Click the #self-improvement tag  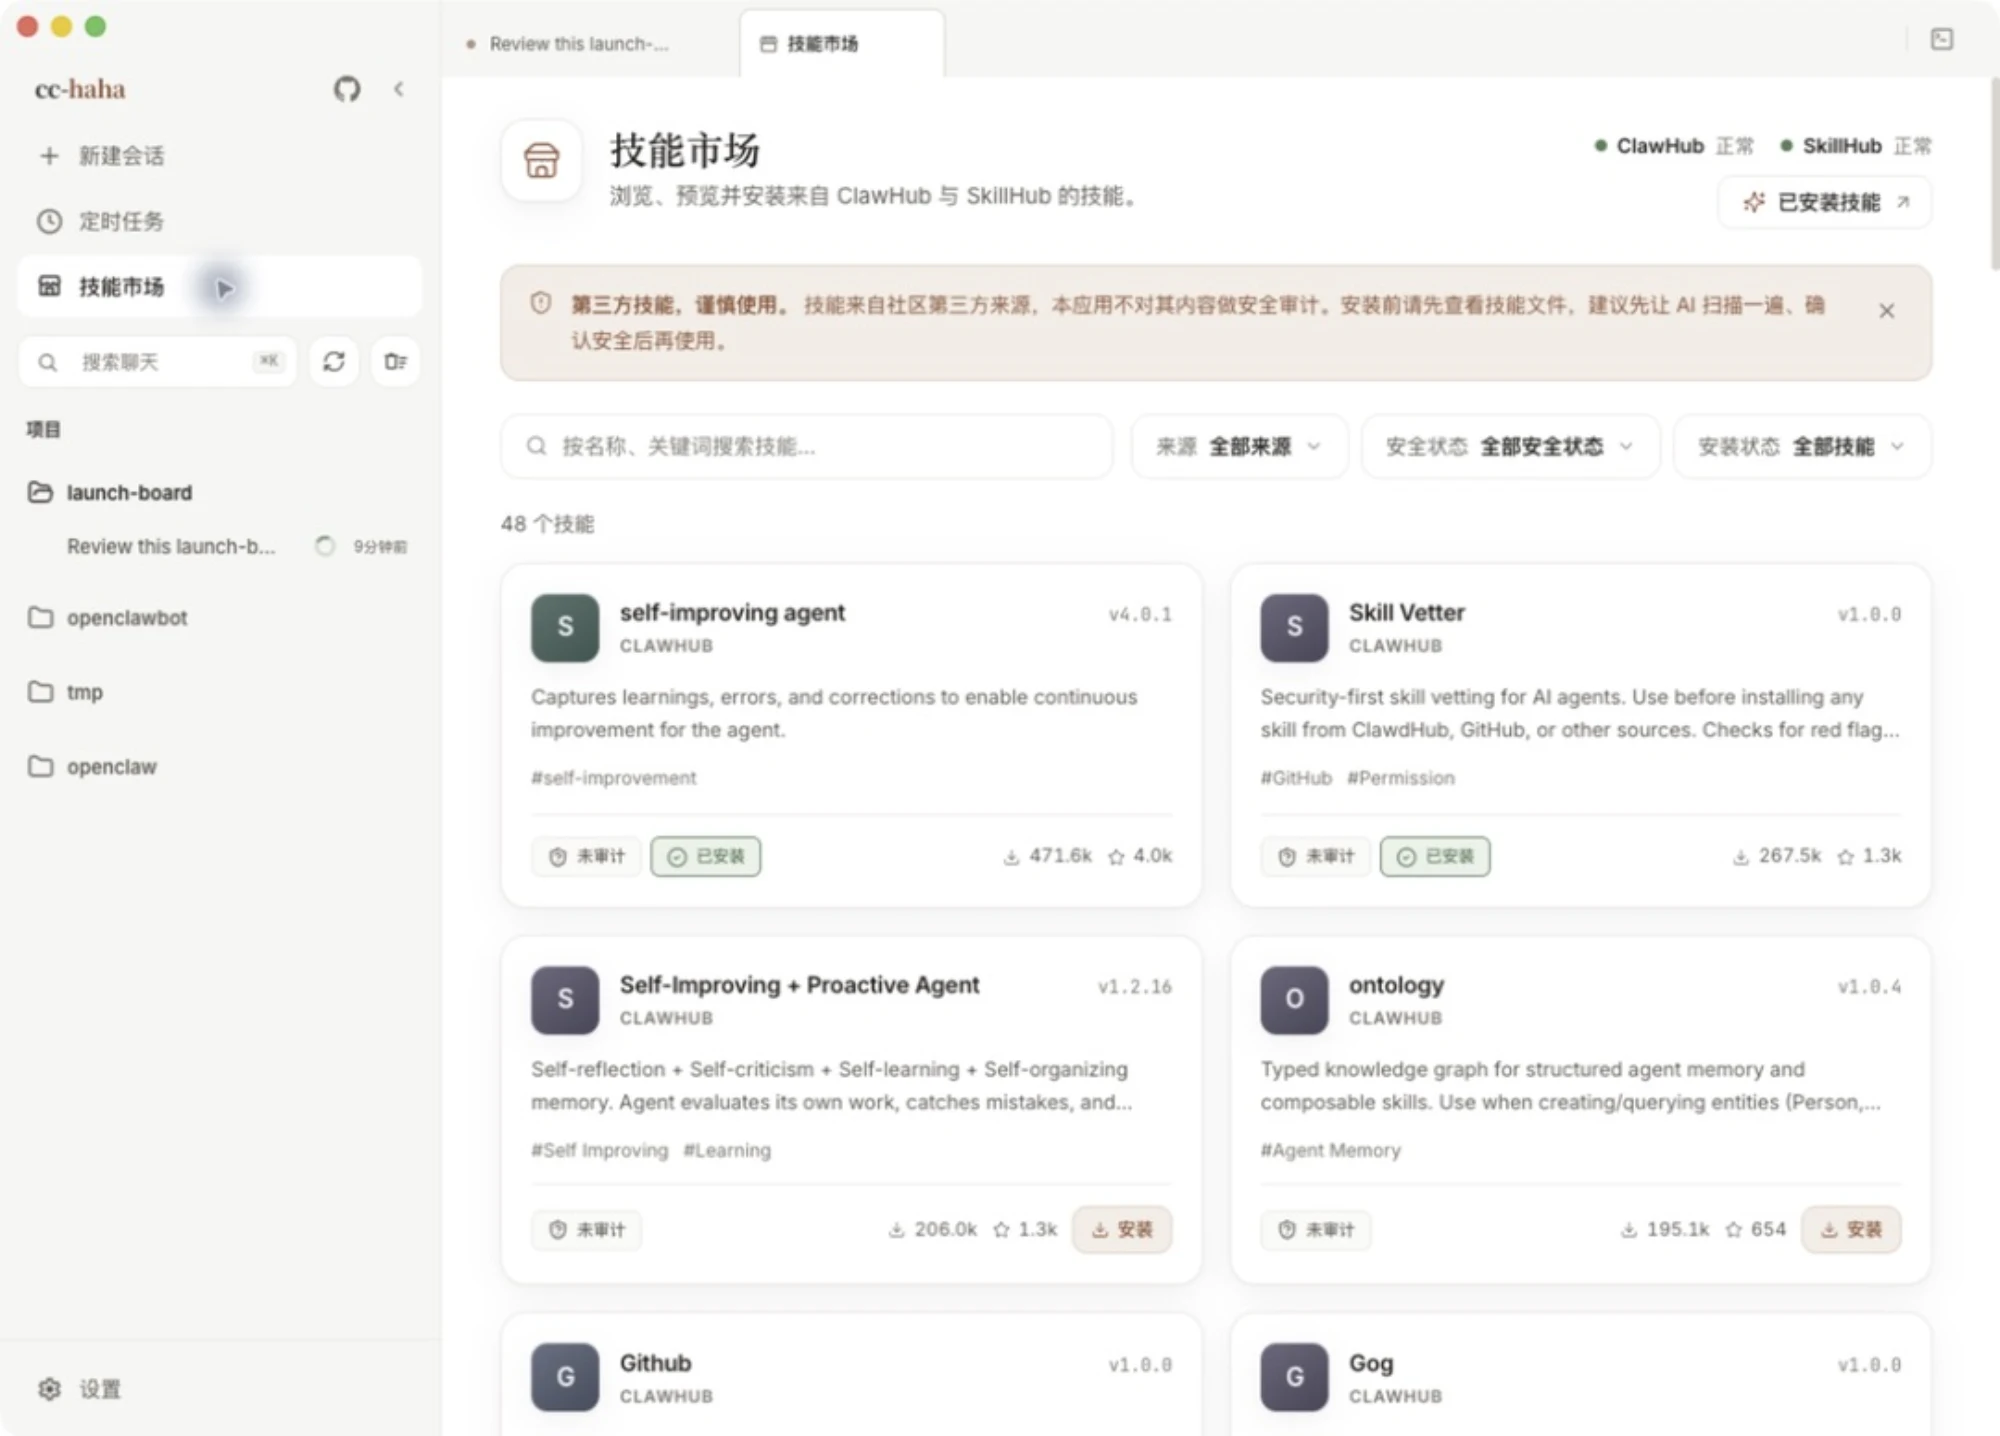[613, 777]
